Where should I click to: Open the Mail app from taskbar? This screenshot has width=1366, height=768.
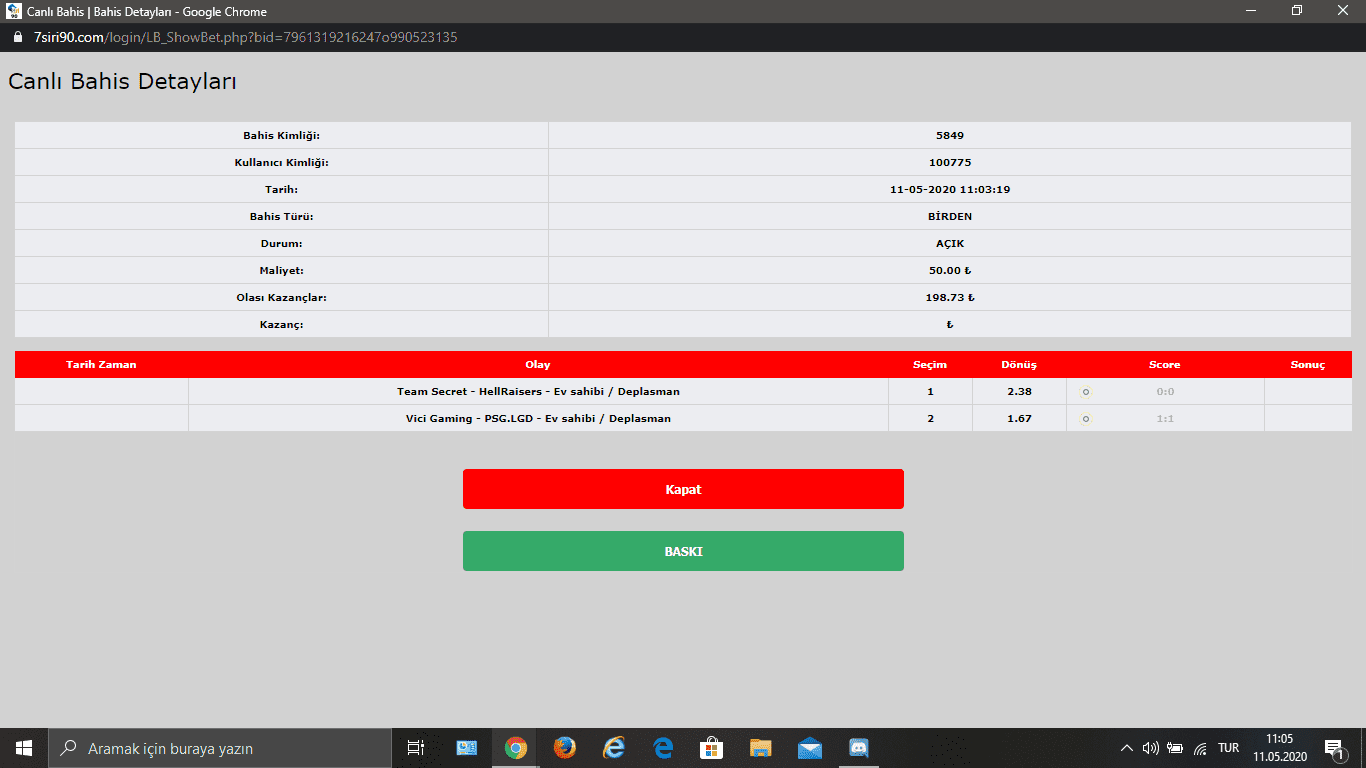[810, 748]
